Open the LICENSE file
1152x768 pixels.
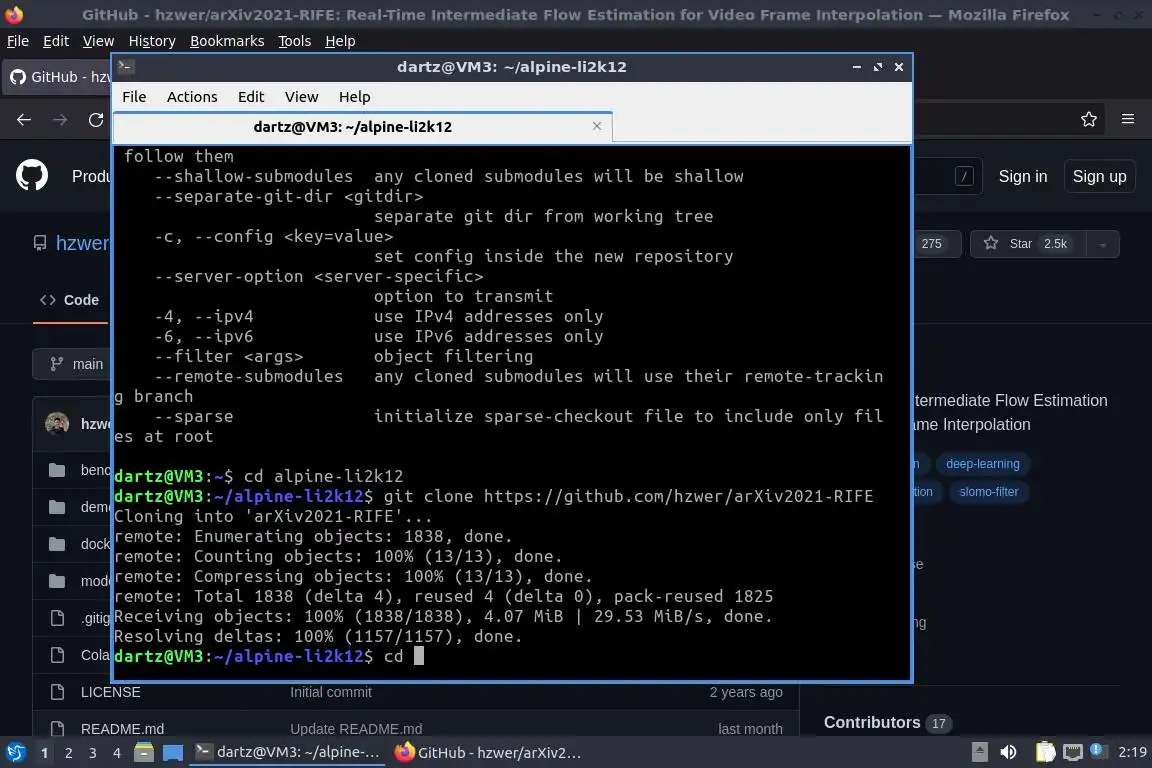pyautogui.click(x=110, y=692)
